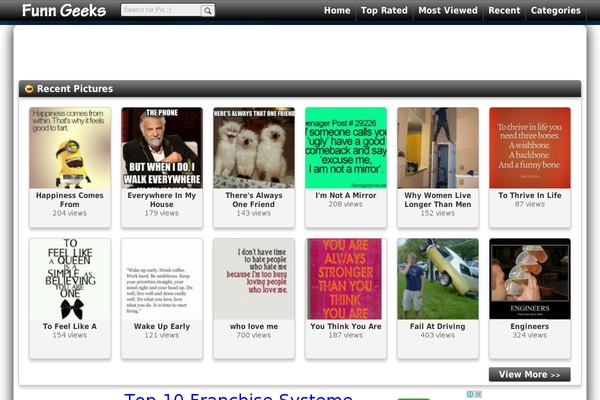This screenshot has height=400, width=600.
Task: Click the smiley icon beside Recent Pictures
Action: (x=29, y=89)
